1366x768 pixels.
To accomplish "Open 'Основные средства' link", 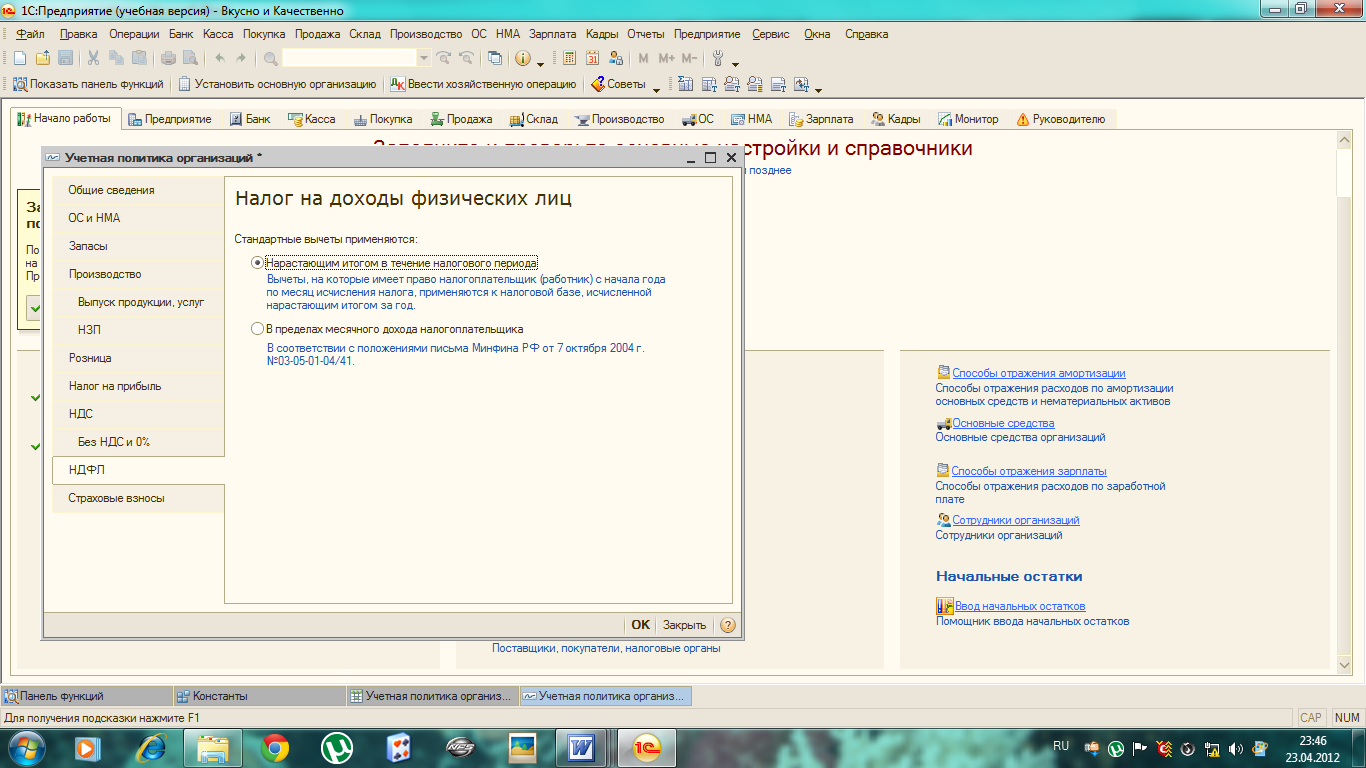I will click(1003, 423).
